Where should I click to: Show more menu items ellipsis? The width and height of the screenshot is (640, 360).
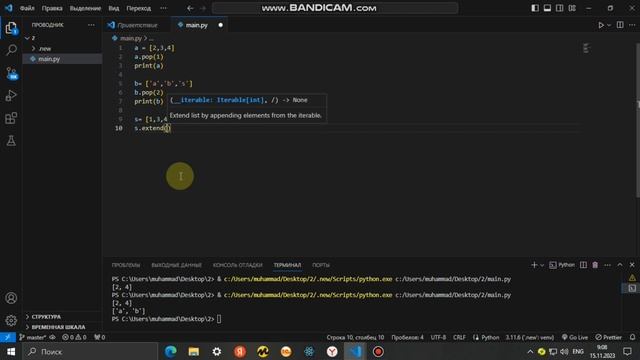(163, 8)
